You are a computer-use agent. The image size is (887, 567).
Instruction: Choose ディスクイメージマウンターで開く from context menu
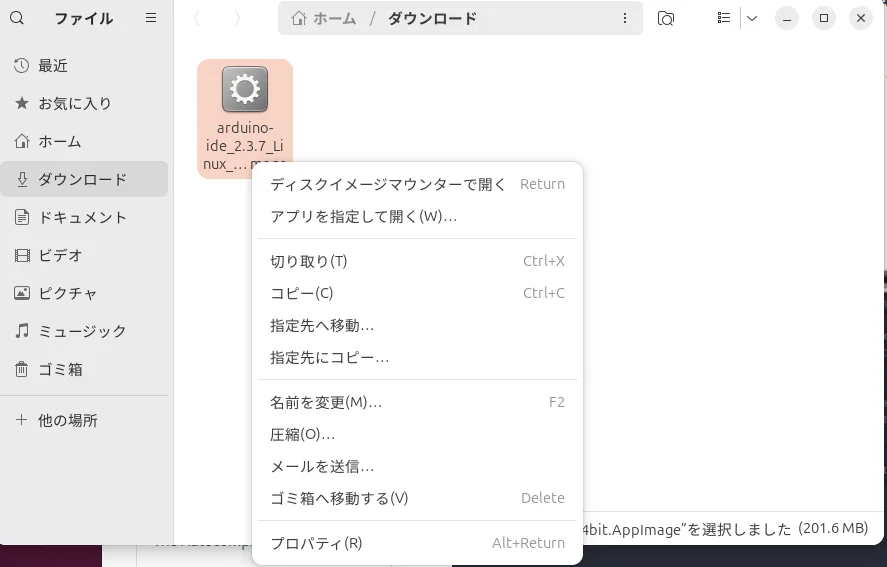(388, 184)
